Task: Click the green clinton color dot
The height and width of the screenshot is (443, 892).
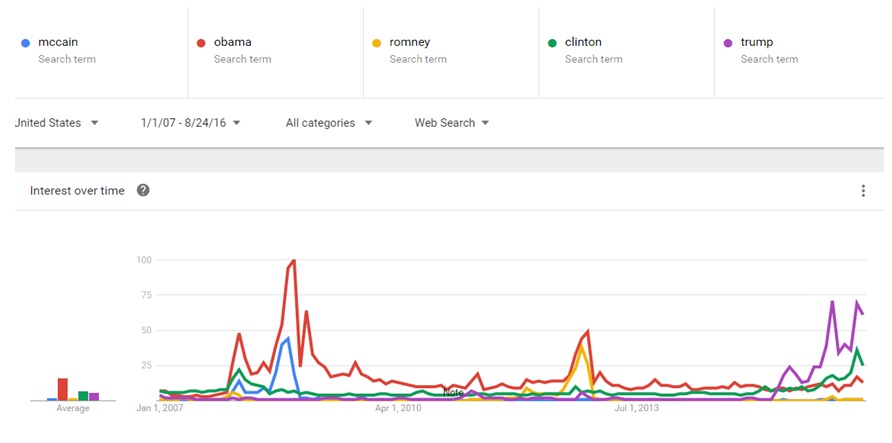Action: 552,43
